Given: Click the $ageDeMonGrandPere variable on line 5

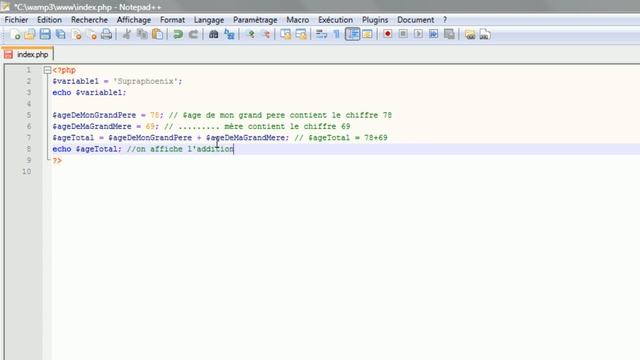Looking at the screenshot, I should tap(94, 115).
